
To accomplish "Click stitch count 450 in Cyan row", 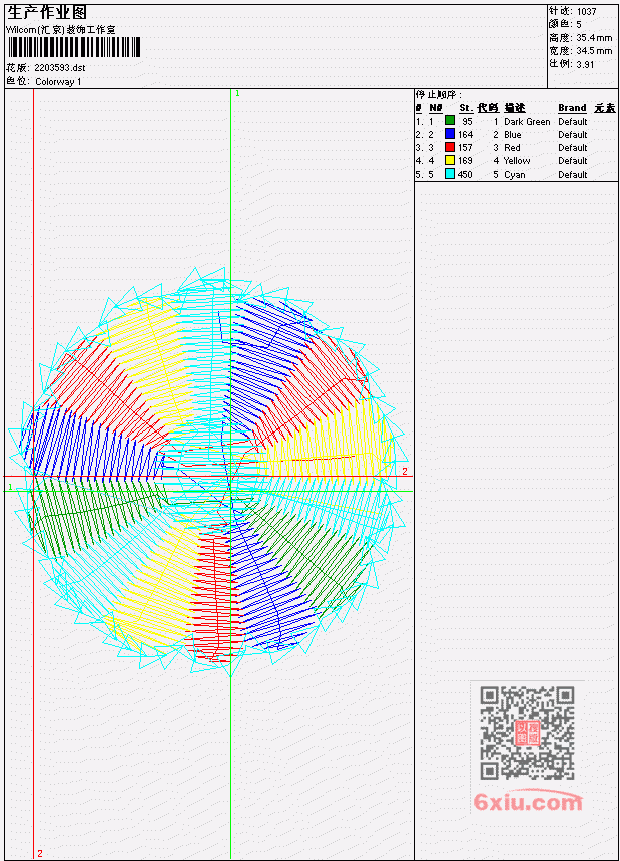I will click(466, 175).
